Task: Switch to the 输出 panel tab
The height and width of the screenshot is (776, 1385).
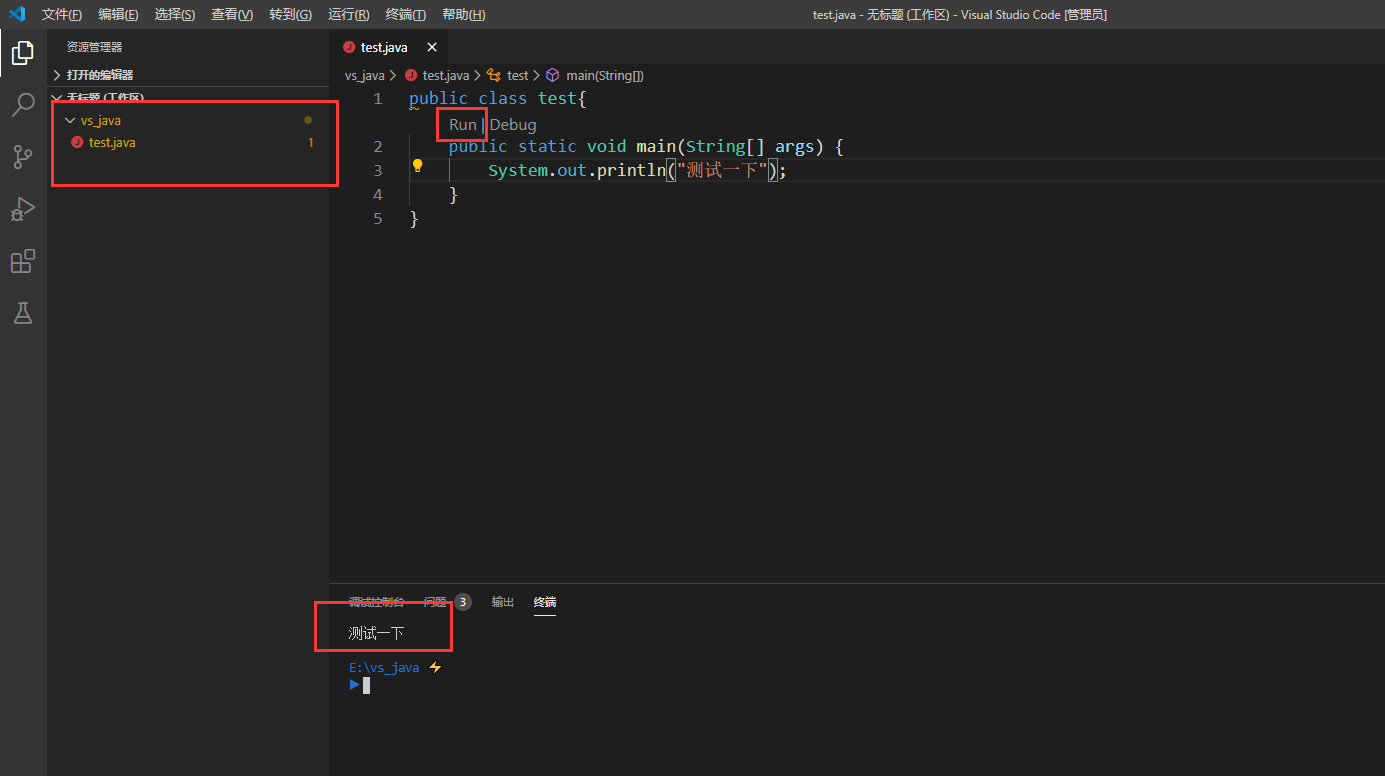Action: click(502, 601)
